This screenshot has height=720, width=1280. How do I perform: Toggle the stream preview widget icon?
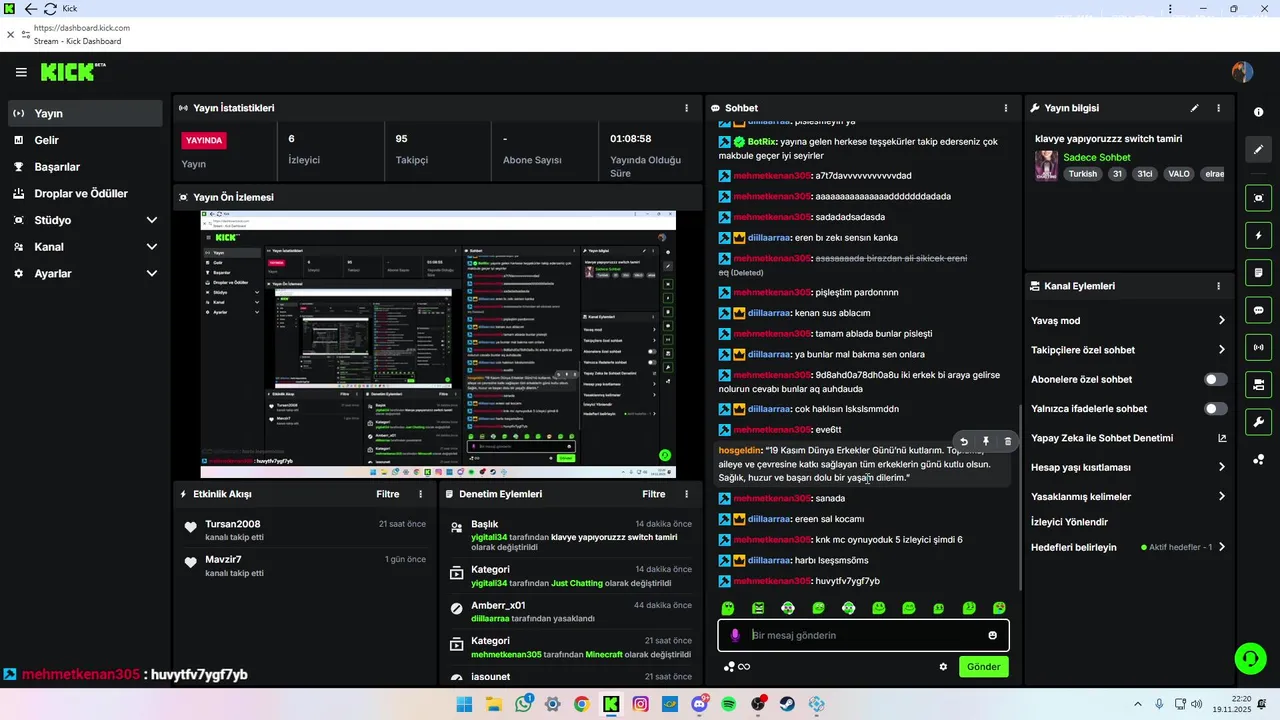(1258, 198)
